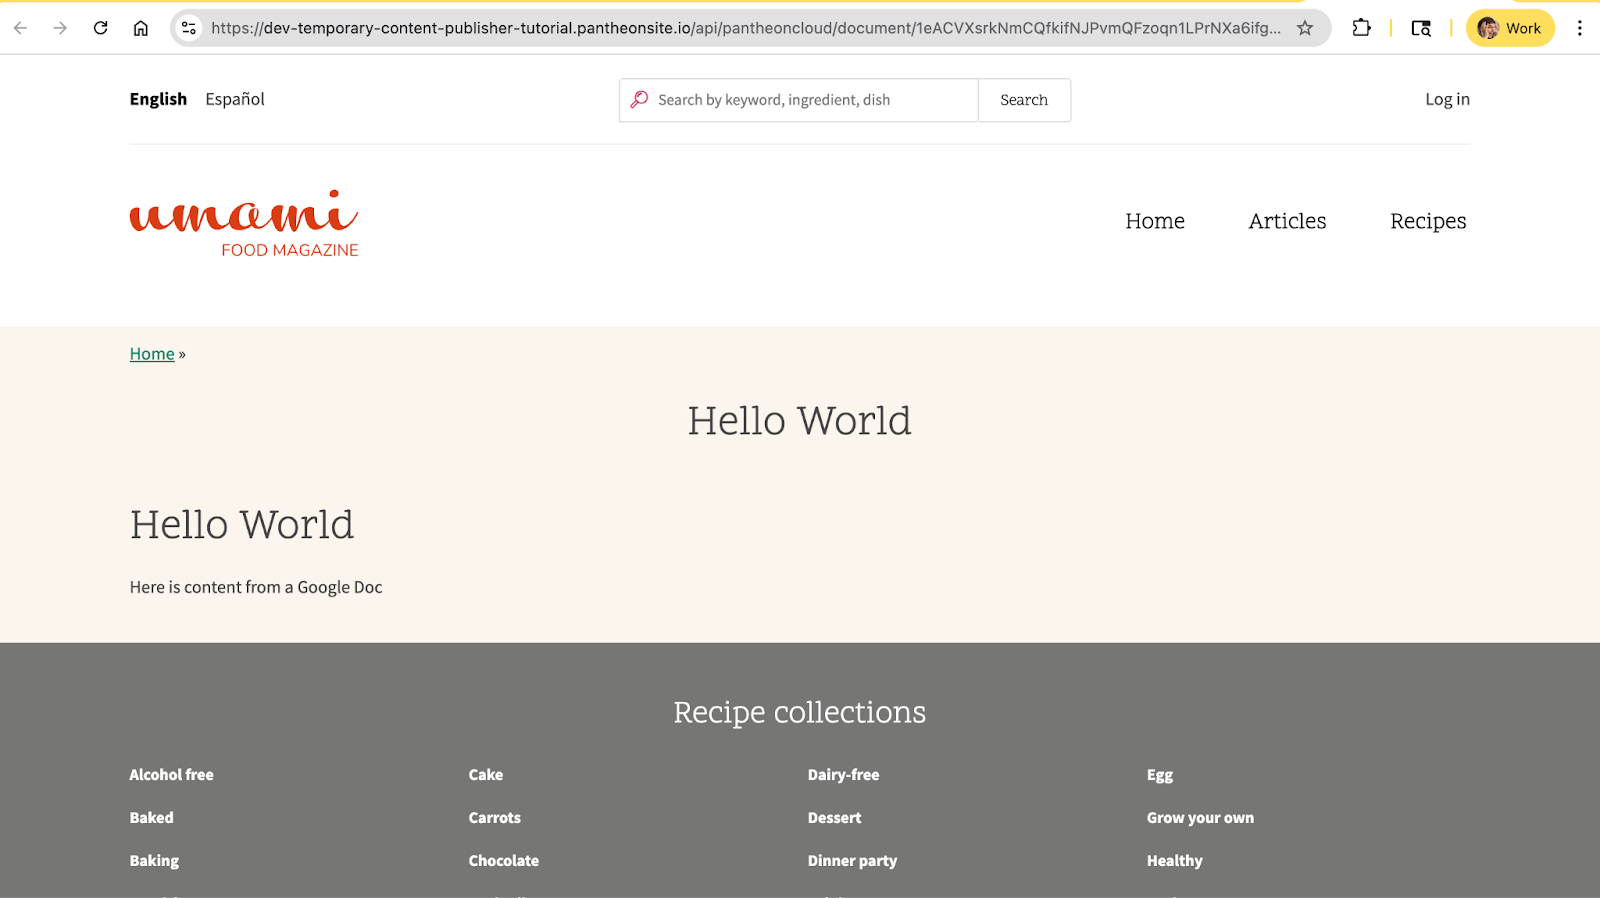The width and height of the screenshot is (1600, 898).
Task: Open the Recipes menu item
Action: (x=1428, y=221)
